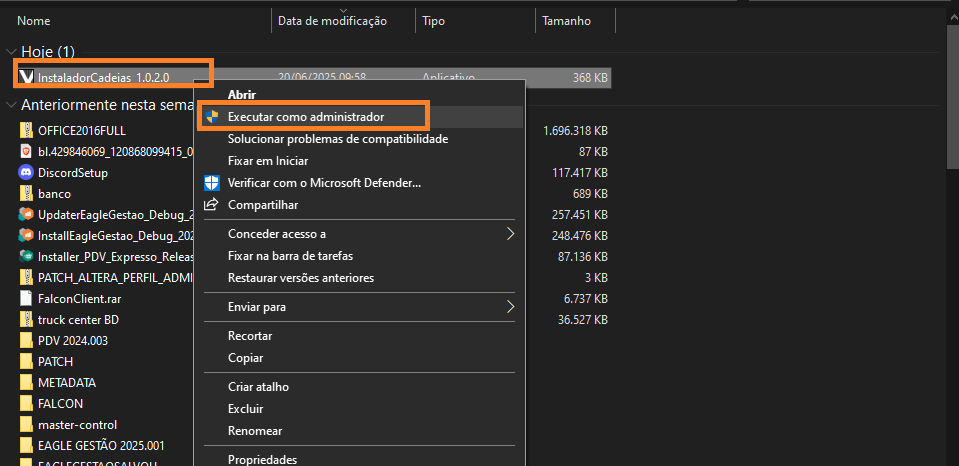Viewport: 959px width, 466px height.
Task: Click the Microsoft Defender shield icon
Action: tap(211, 183)
